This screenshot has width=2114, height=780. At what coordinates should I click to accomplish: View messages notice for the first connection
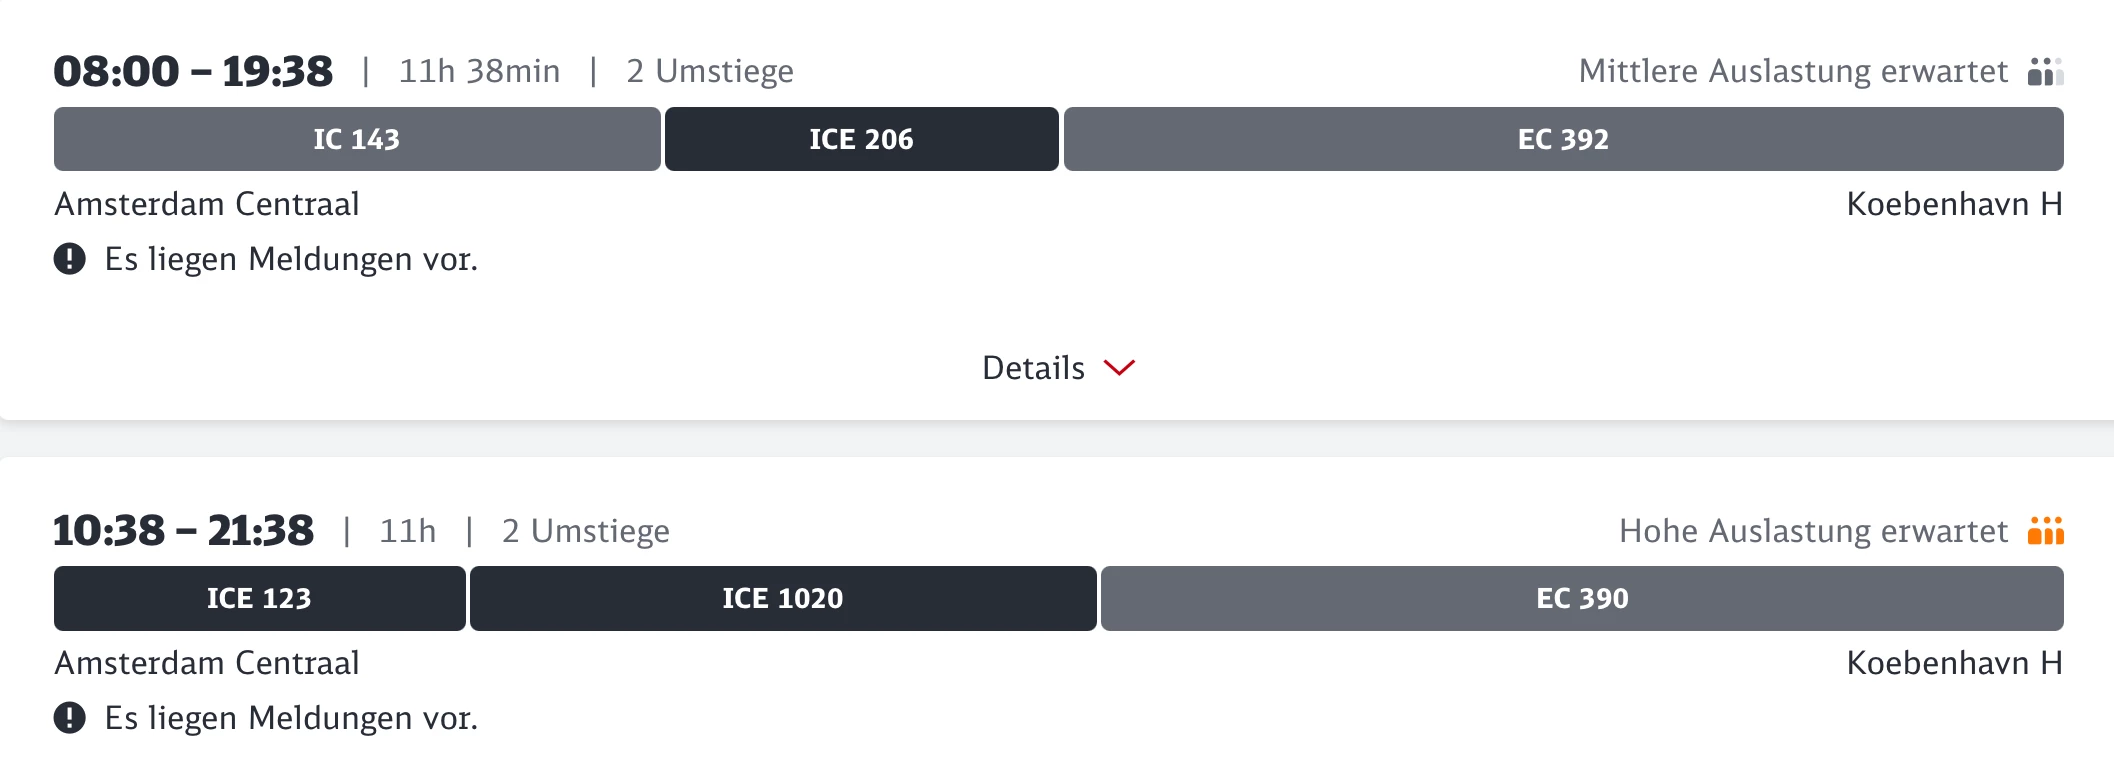coord(291,259)
